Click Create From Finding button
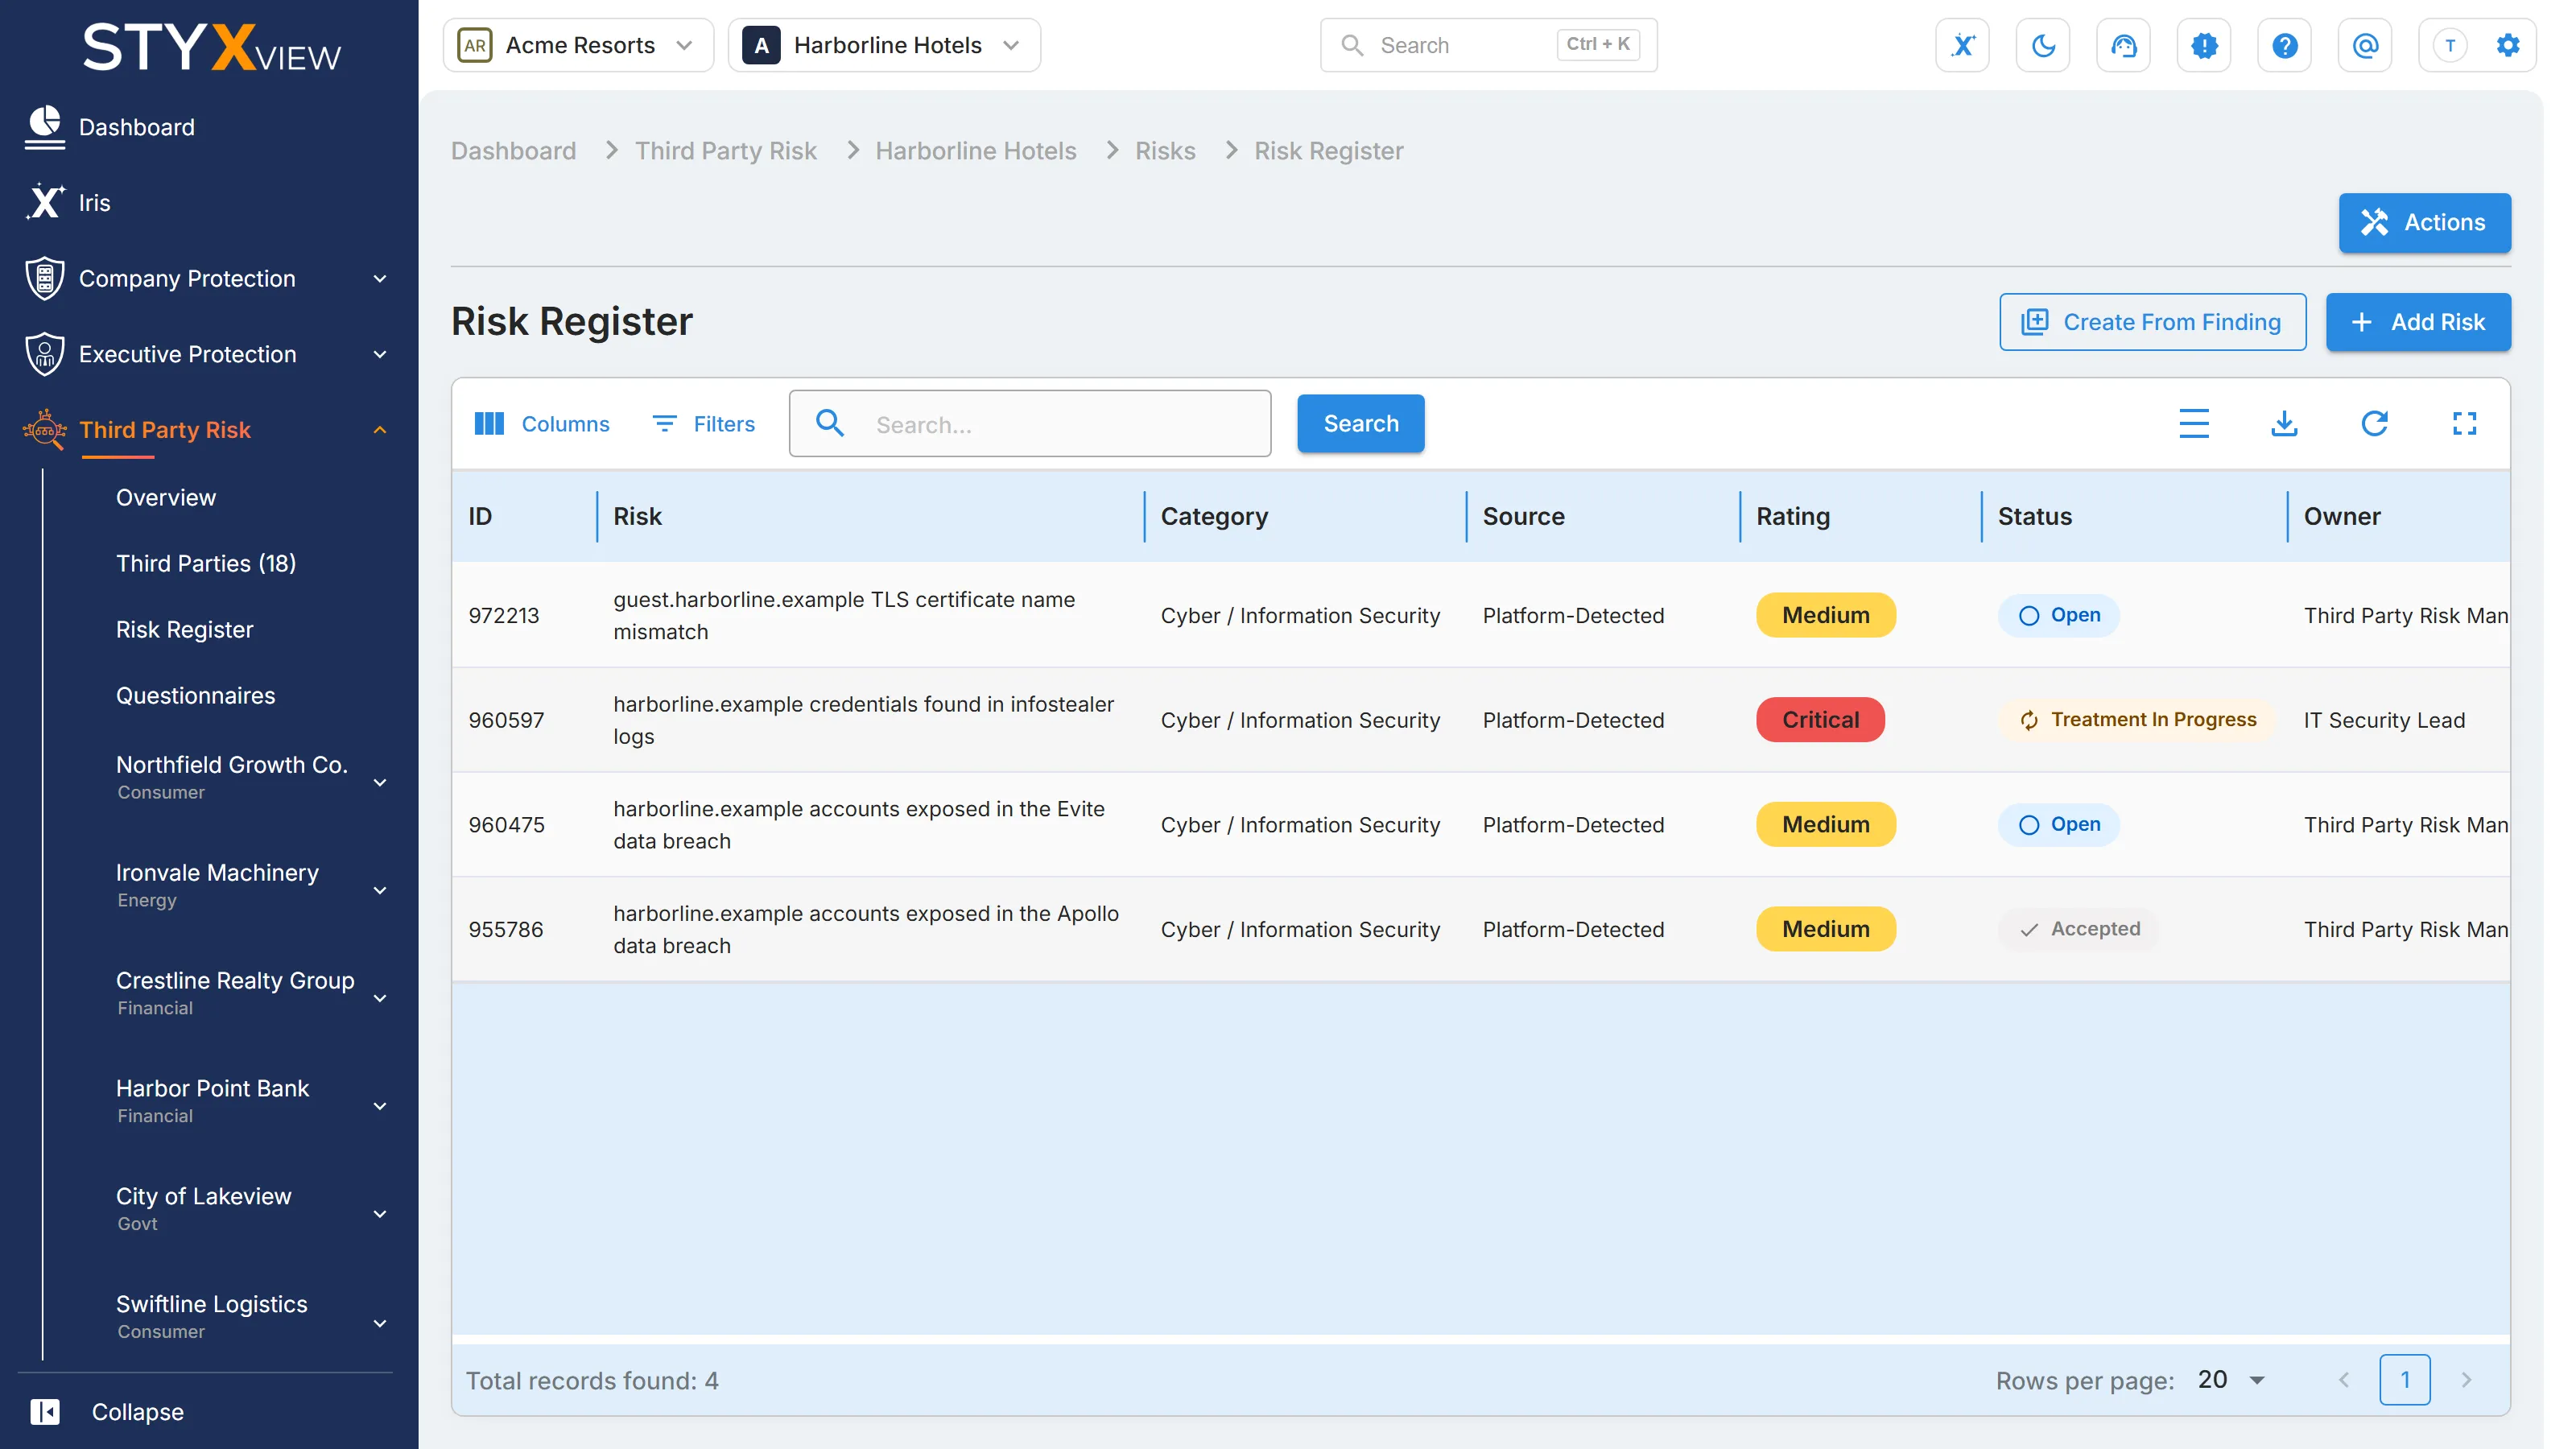The image size is (2576, 1449). pyautogui.click(x=2152, y=321)
